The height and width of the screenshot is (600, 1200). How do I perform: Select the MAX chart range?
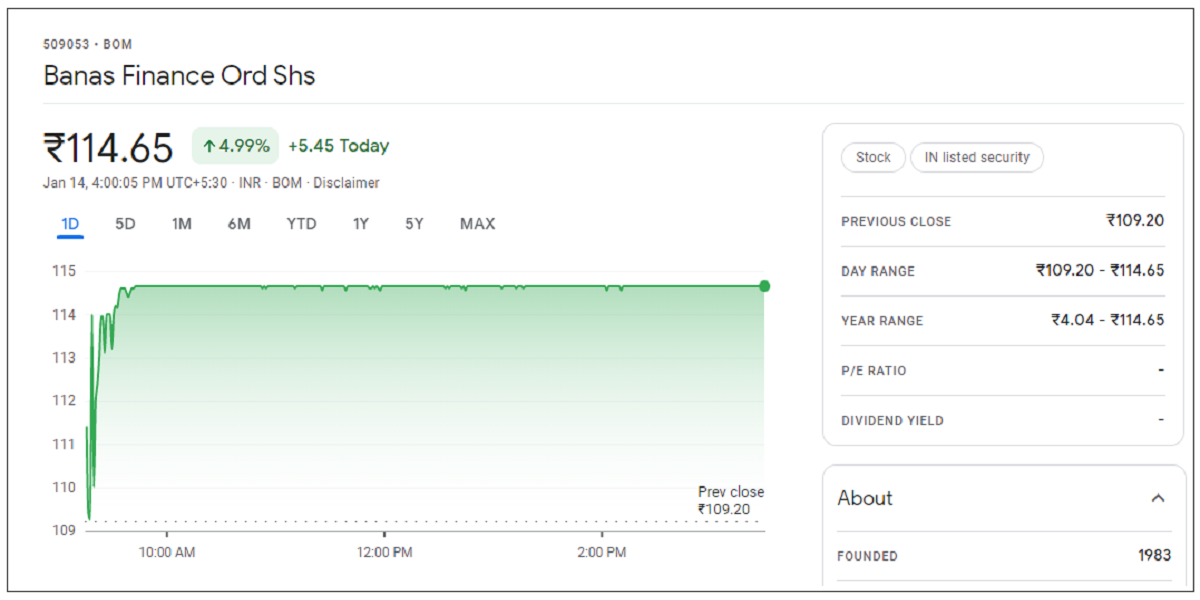click(477, 224)
